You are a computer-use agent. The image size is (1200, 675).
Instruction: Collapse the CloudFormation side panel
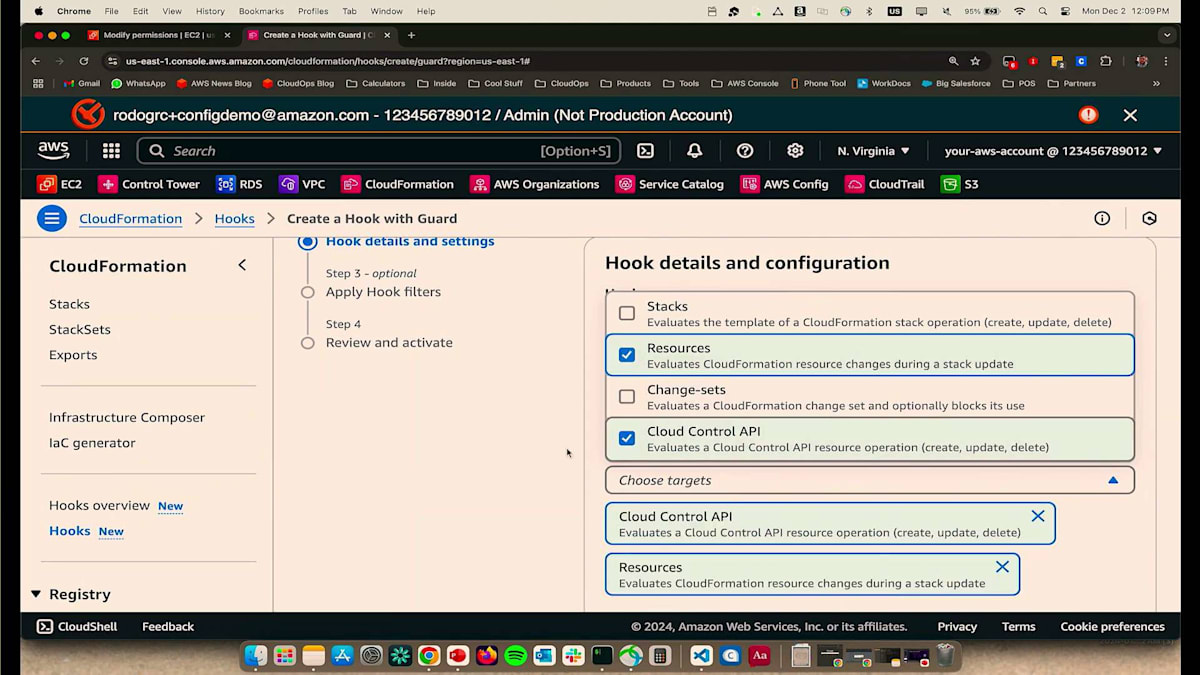(242, 265)
